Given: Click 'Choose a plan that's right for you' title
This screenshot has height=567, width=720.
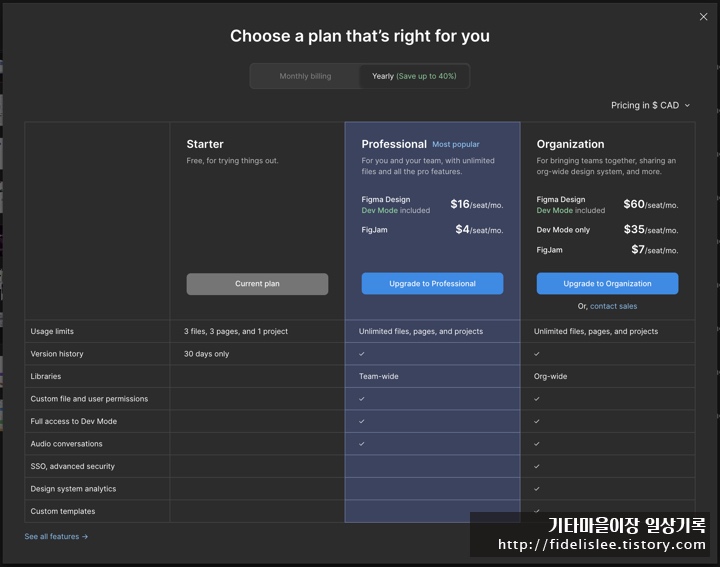Looking at the screenshot, I should click(360, 36).
